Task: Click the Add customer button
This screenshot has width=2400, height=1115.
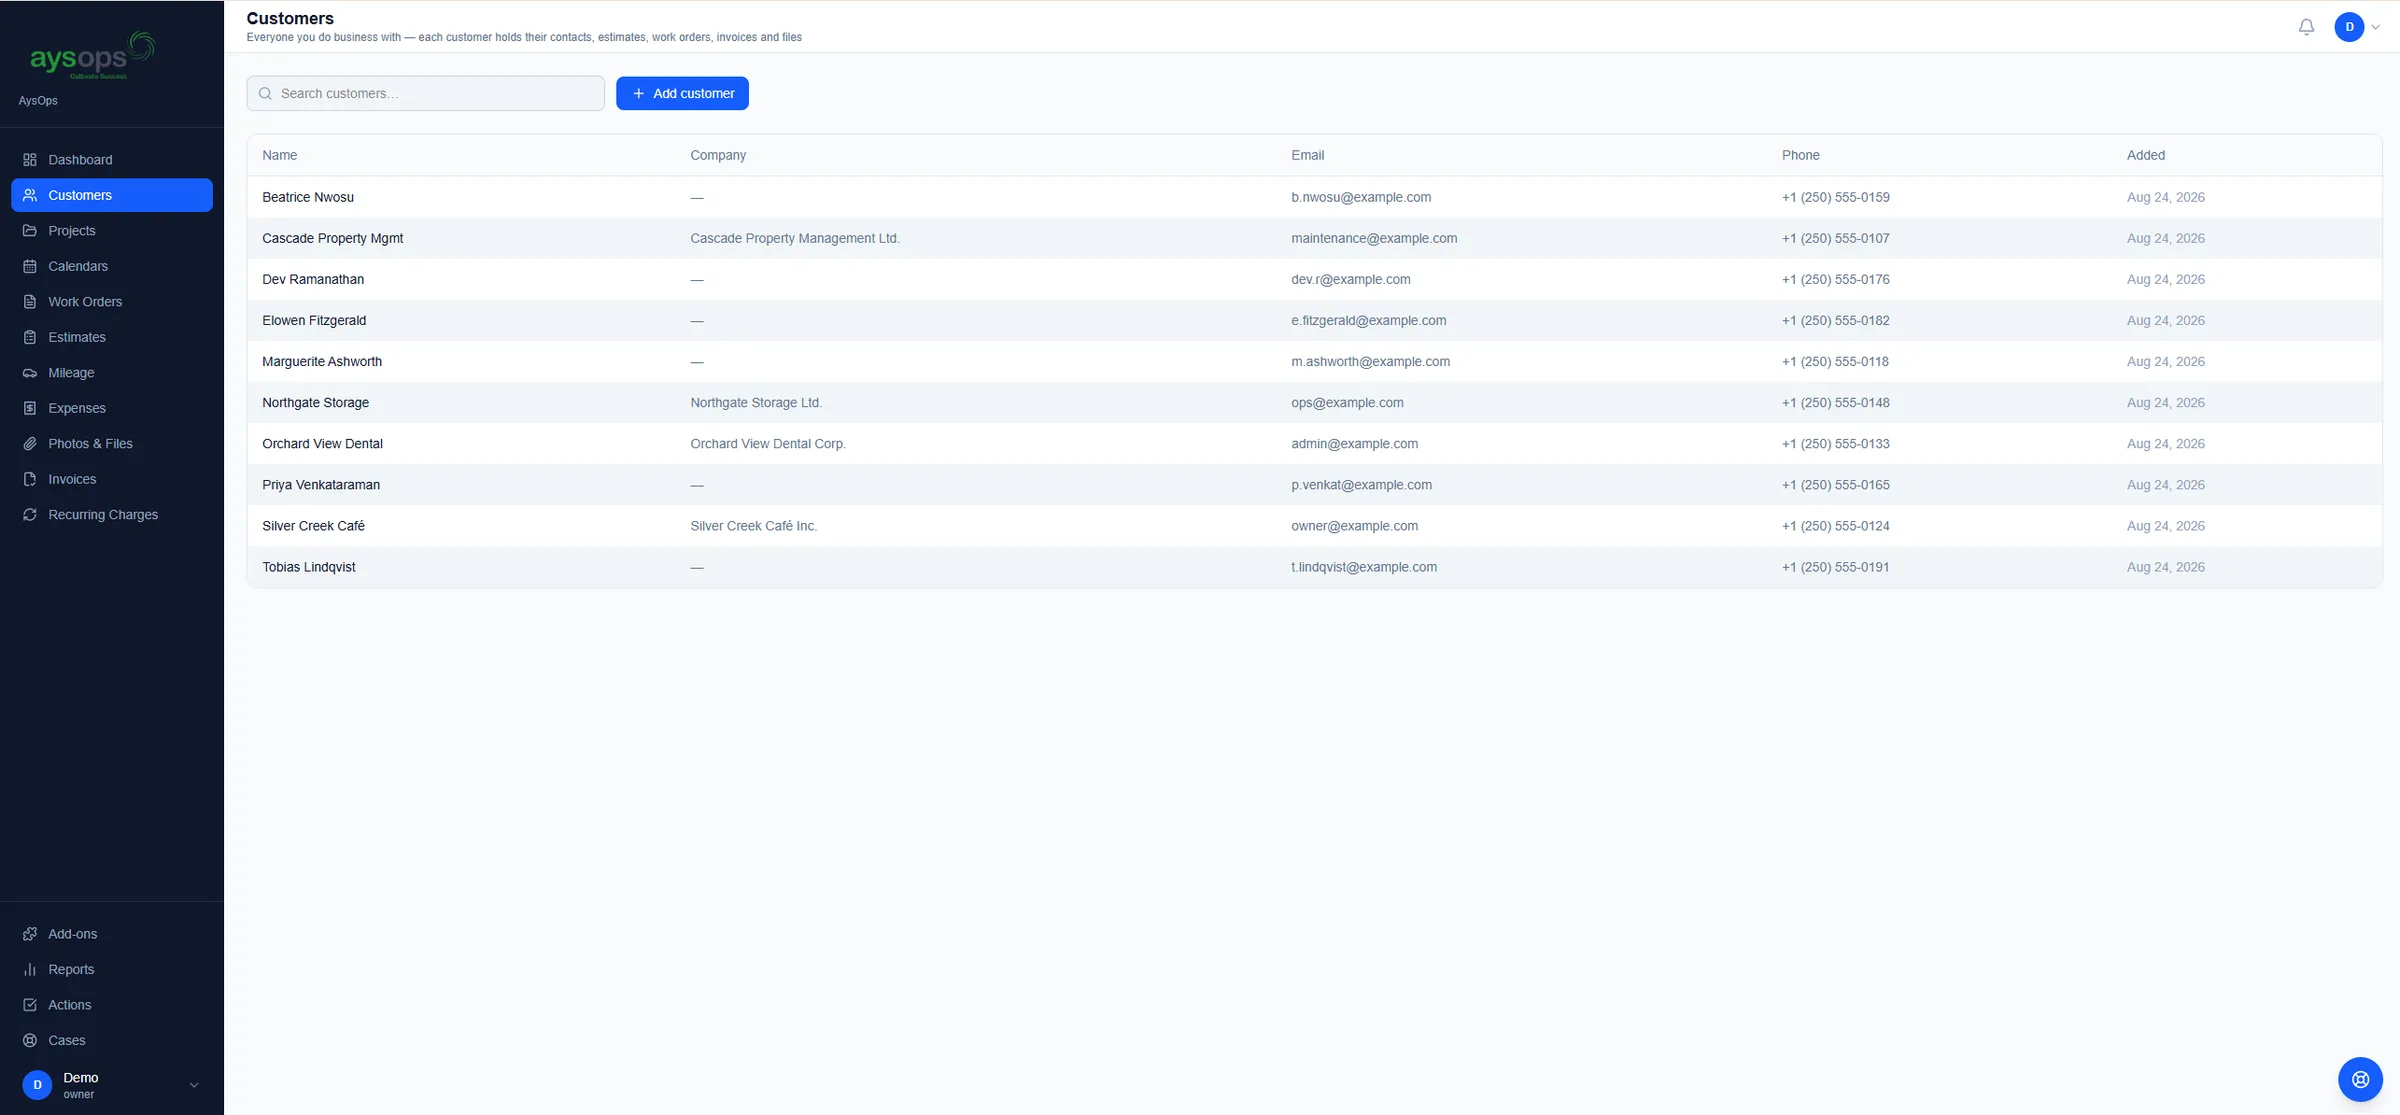Action: (682, 93)
